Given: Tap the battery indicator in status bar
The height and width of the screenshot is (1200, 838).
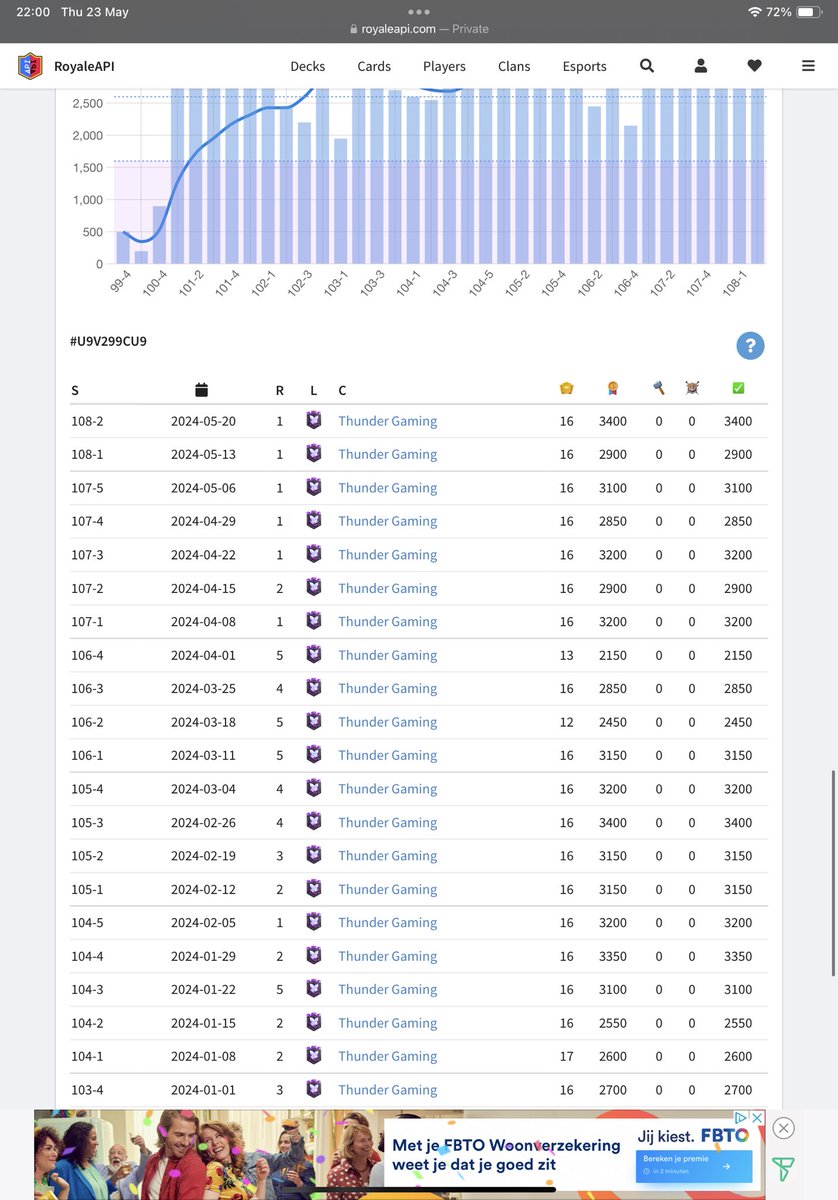Looking at the screenshot, I should (x=811, y=12).
